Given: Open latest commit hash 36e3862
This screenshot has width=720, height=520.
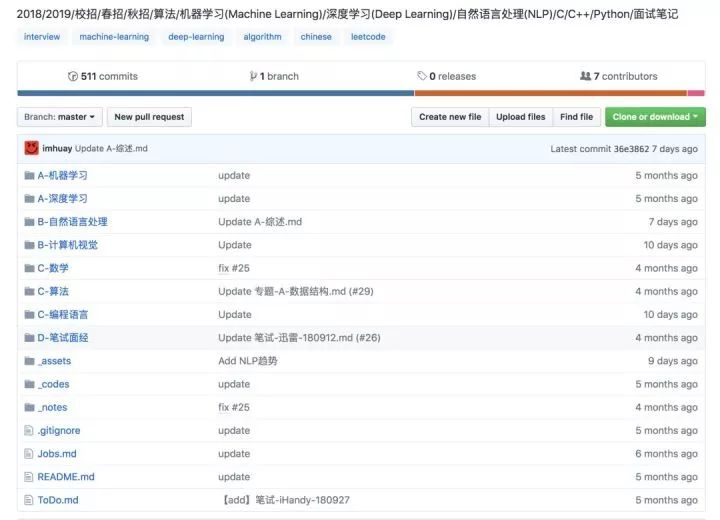Looking at the screenshot, I should click(x=631, y=149).
